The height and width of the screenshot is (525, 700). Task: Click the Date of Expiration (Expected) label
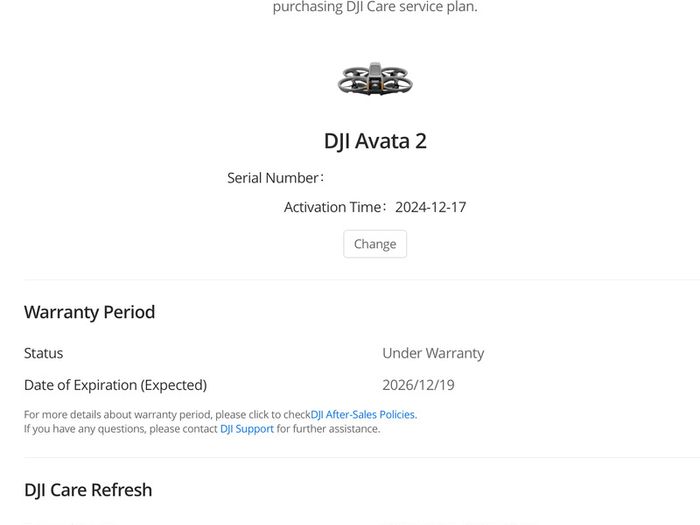[x=116, y=385]
